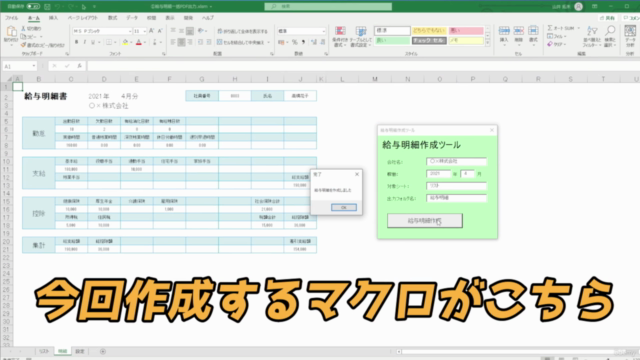Click the Percent Style icon
The width and height of the screenshot is (640, 360).
coord(295,42)
